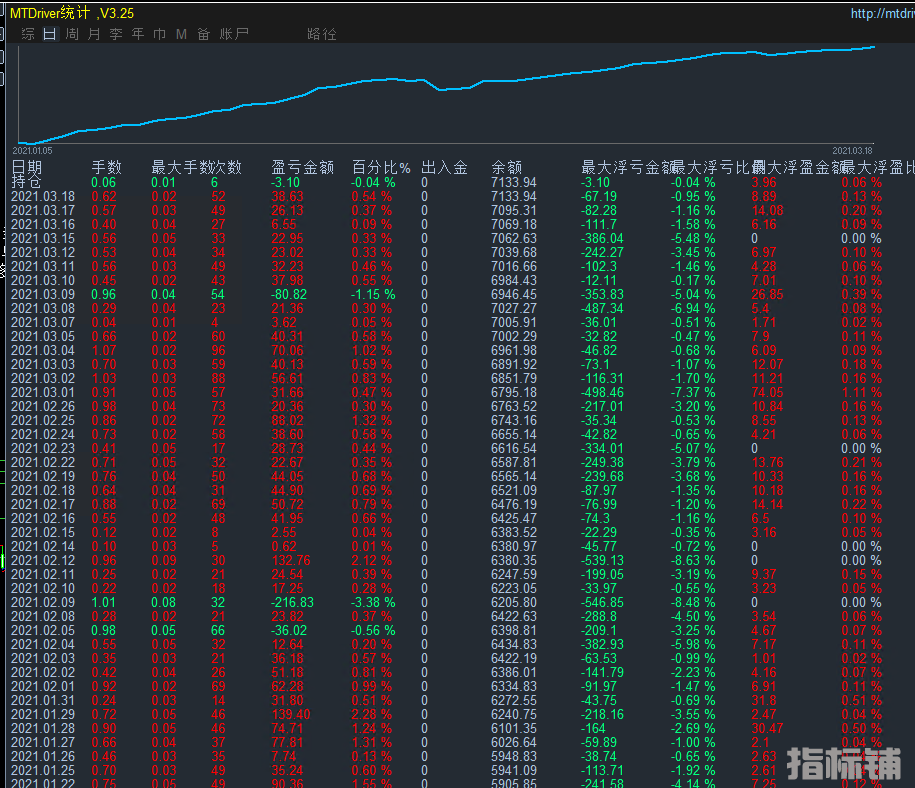
Task: Select the 2021.02.05 date row
Action: coord(43,631)
